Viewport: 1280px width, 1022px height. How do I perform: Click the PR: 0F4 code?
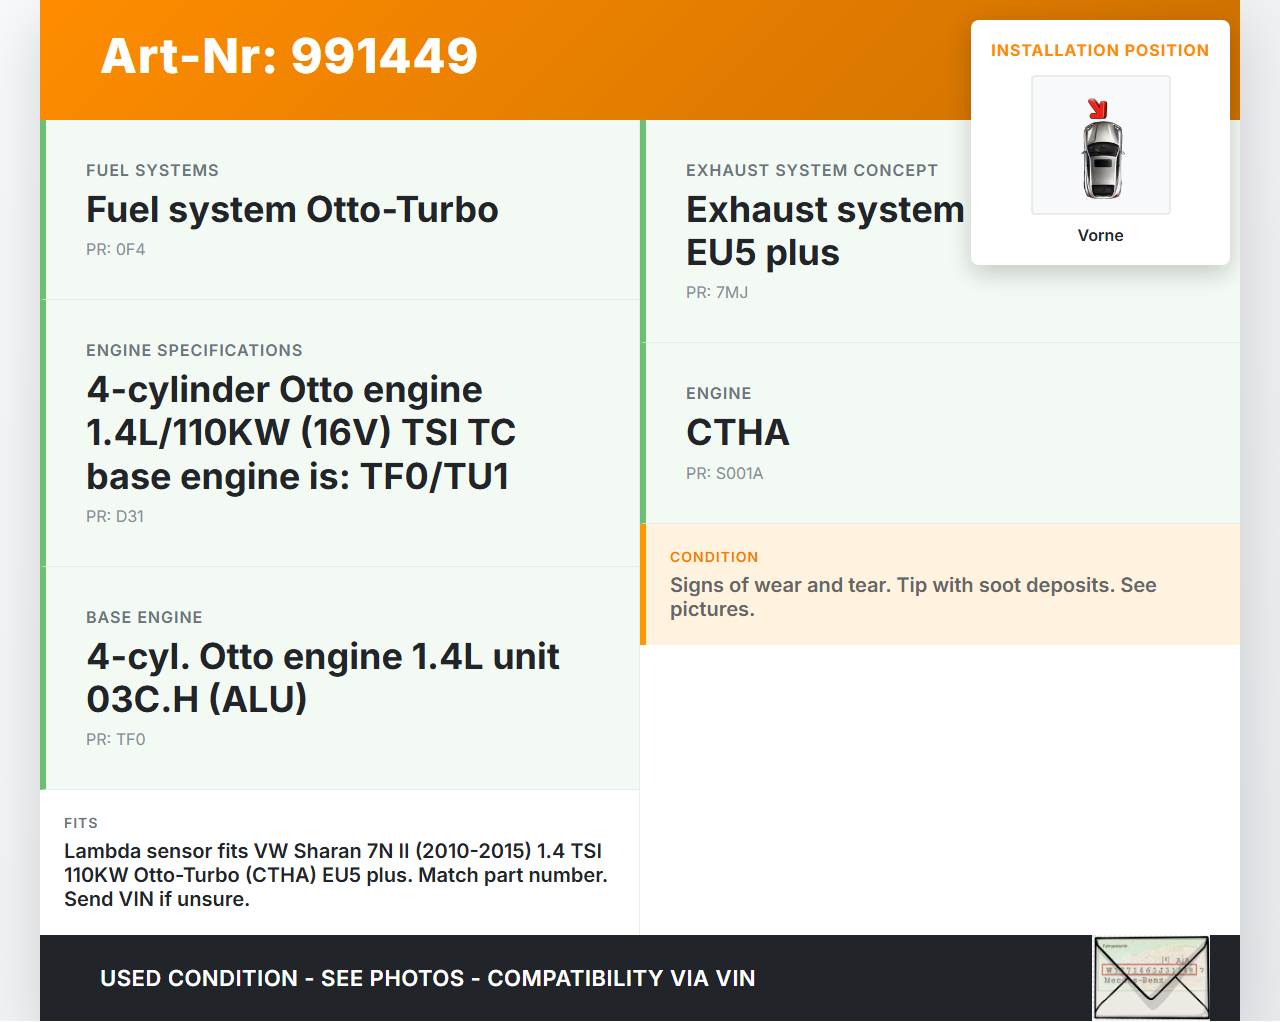point(116,249)
